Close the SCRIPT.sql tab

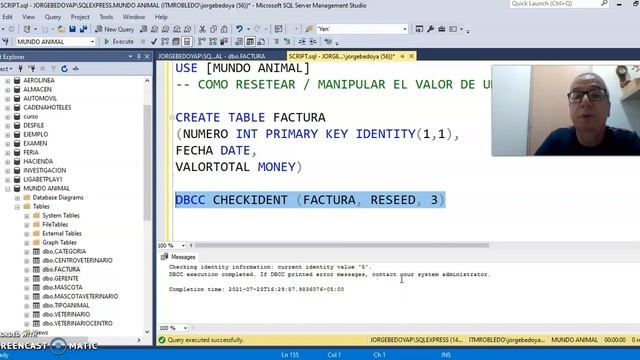(x=411, y=56)
